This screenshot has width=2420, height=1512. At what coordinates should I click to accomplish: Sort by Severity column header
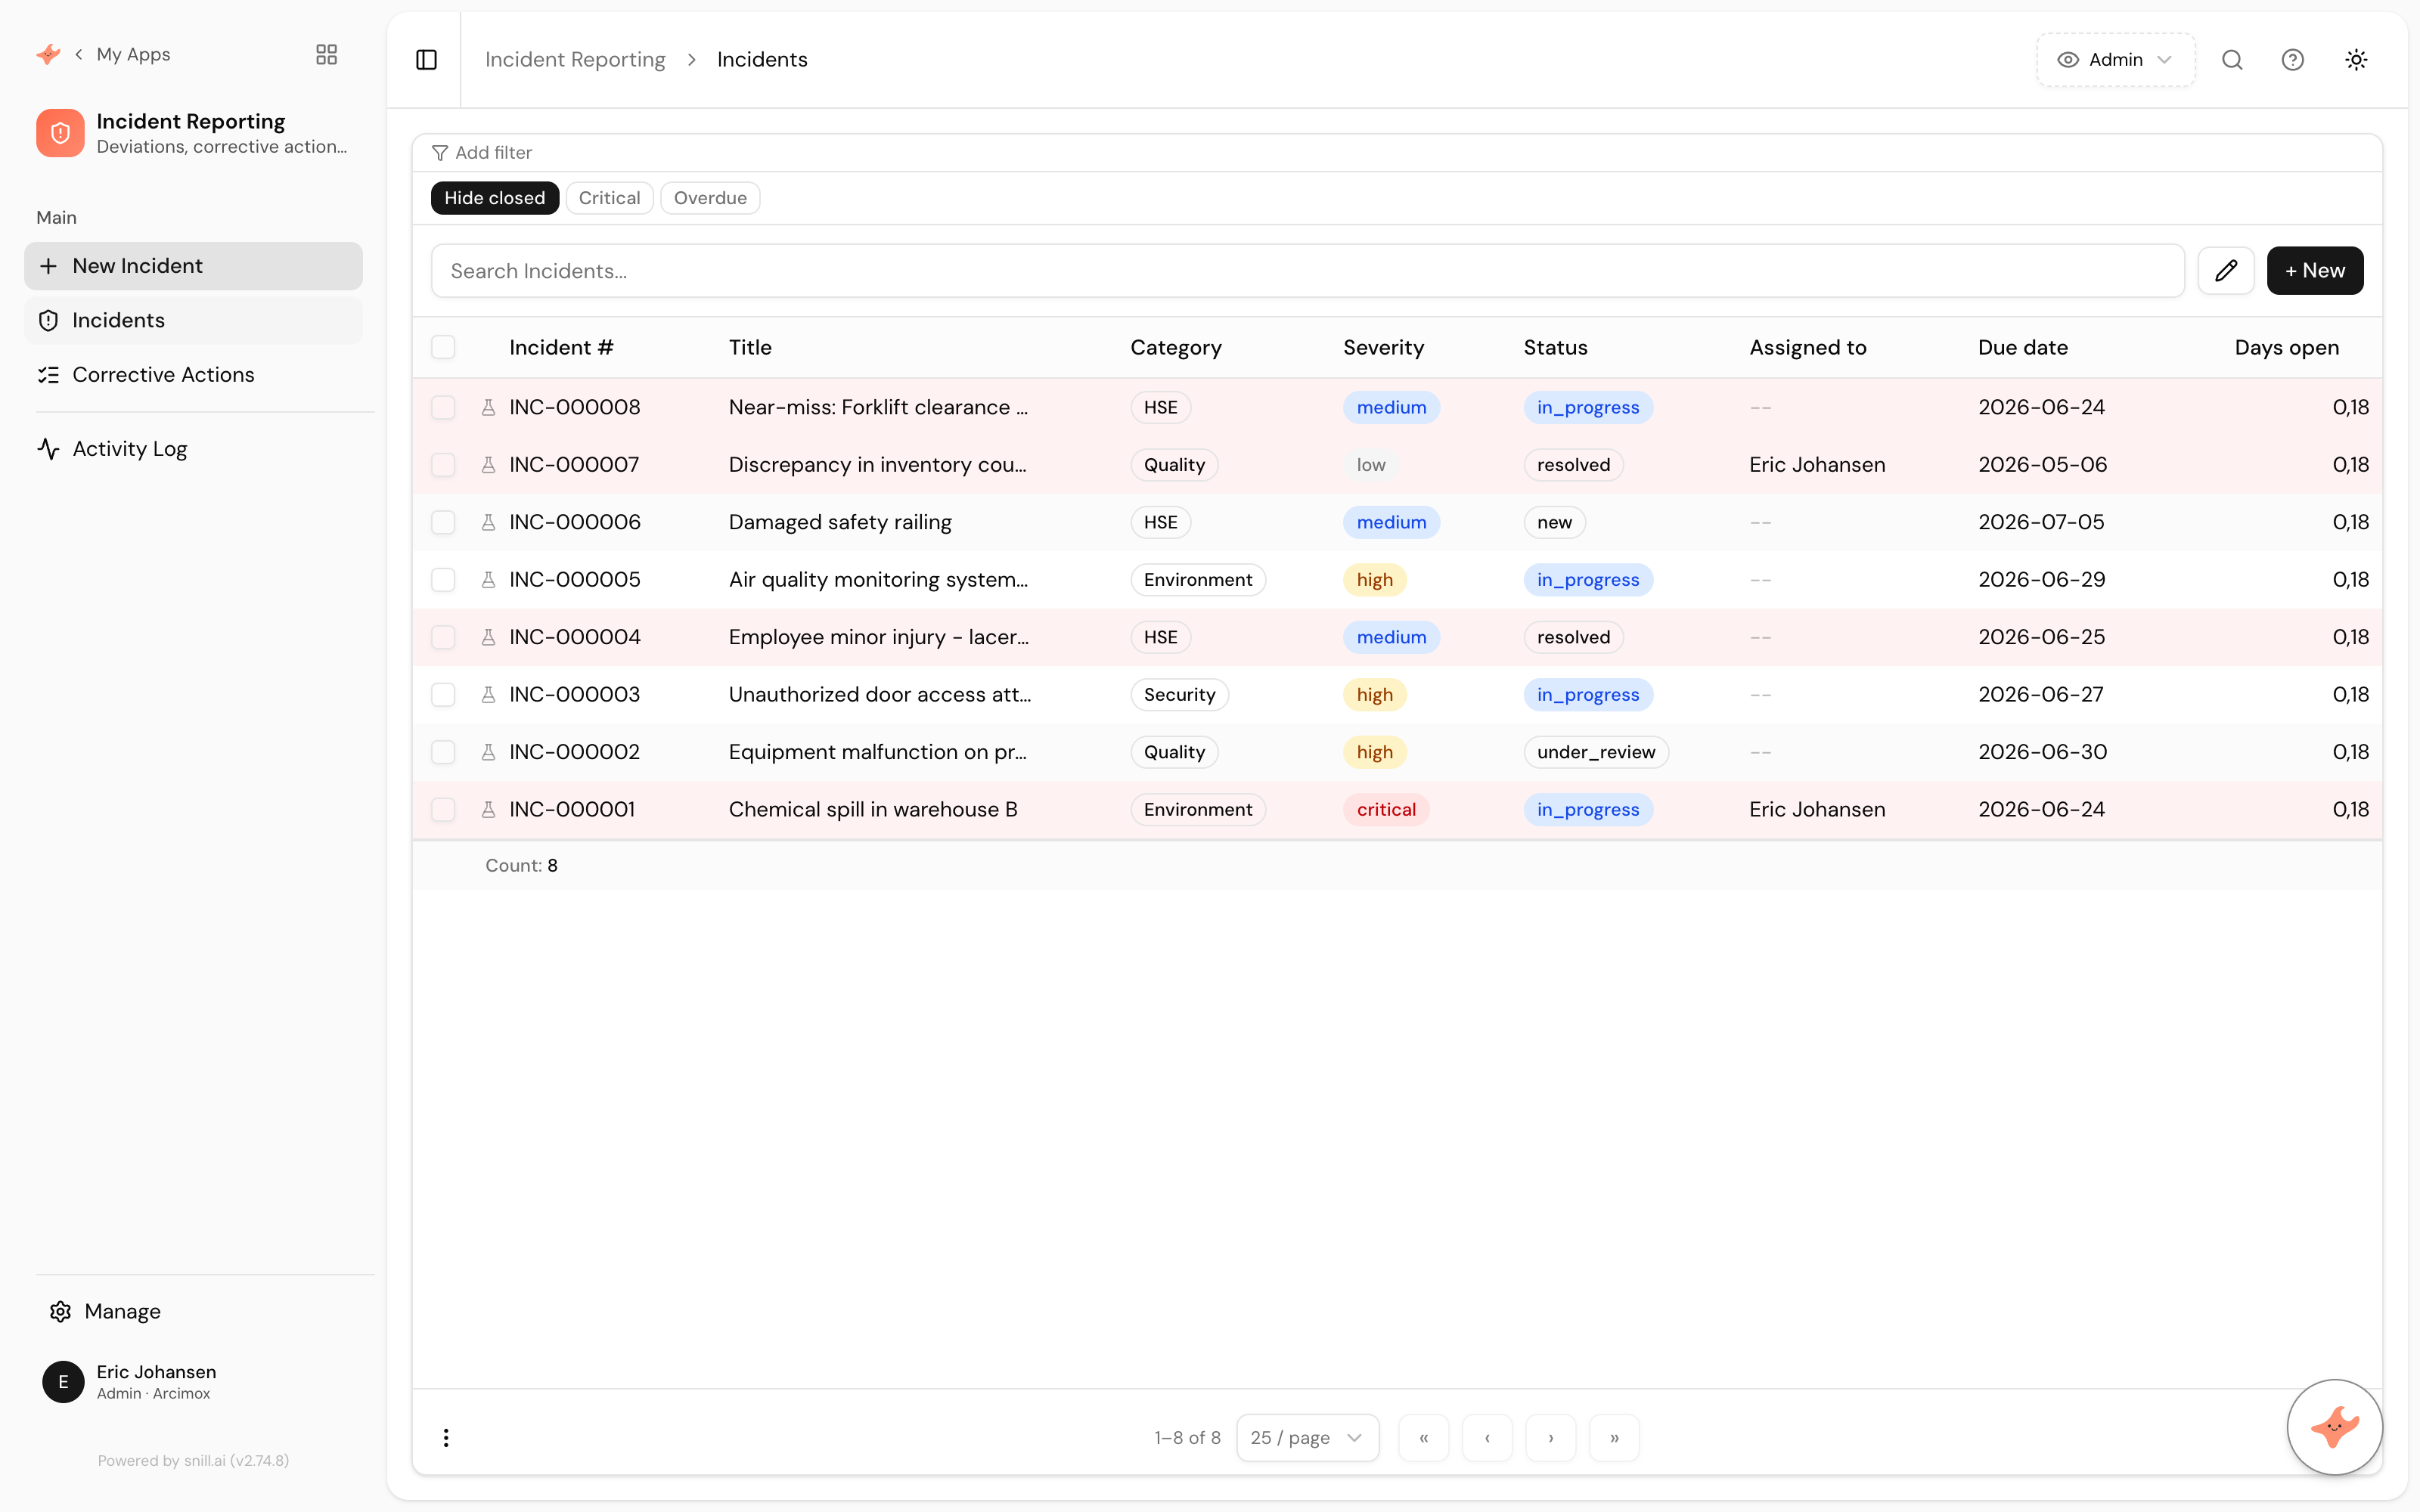1383,347
